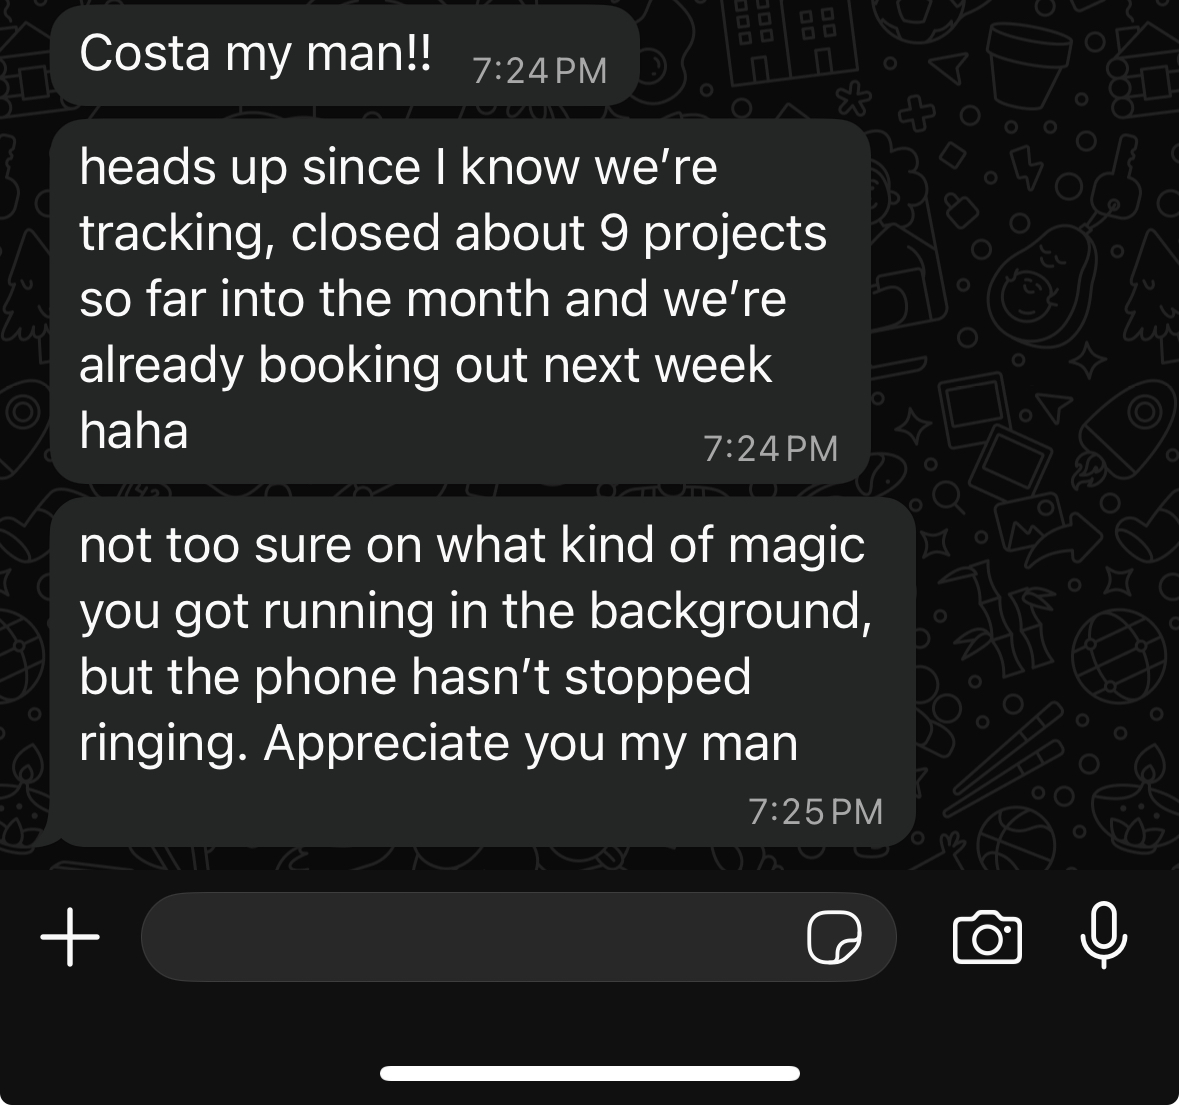The image size is (1179, 1105).
Task: Click the "so far into the month" line
Action: coord(317,299)
